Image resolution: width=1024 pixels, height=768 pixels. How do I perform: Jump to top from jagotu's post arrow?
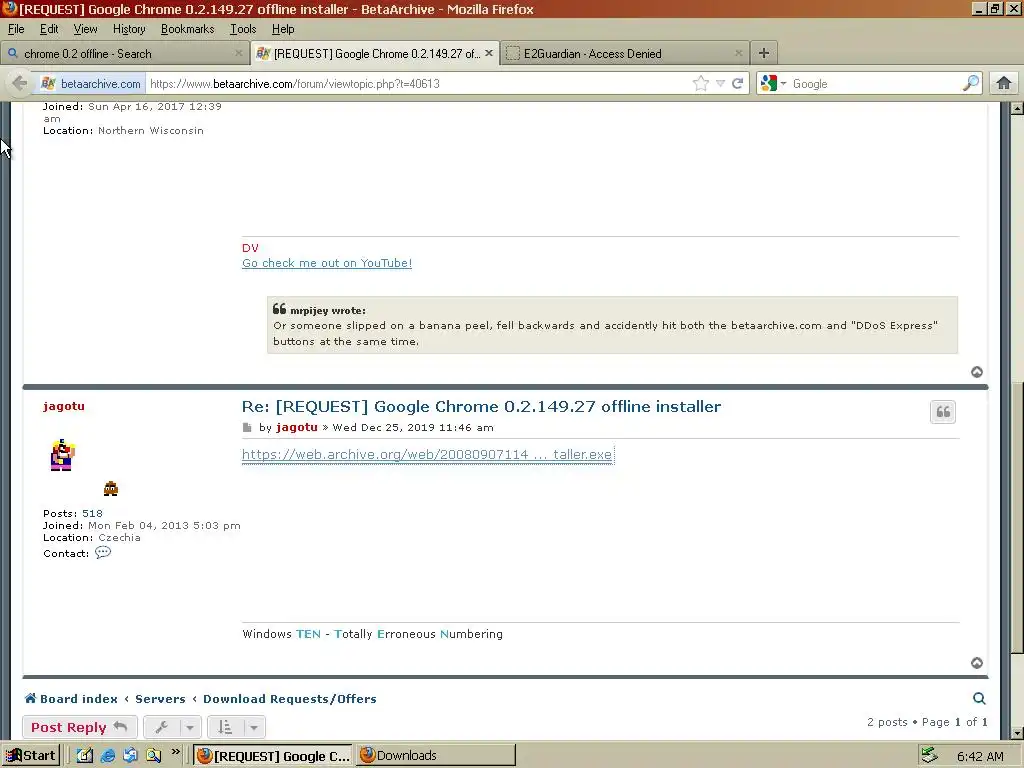[977, 663]
